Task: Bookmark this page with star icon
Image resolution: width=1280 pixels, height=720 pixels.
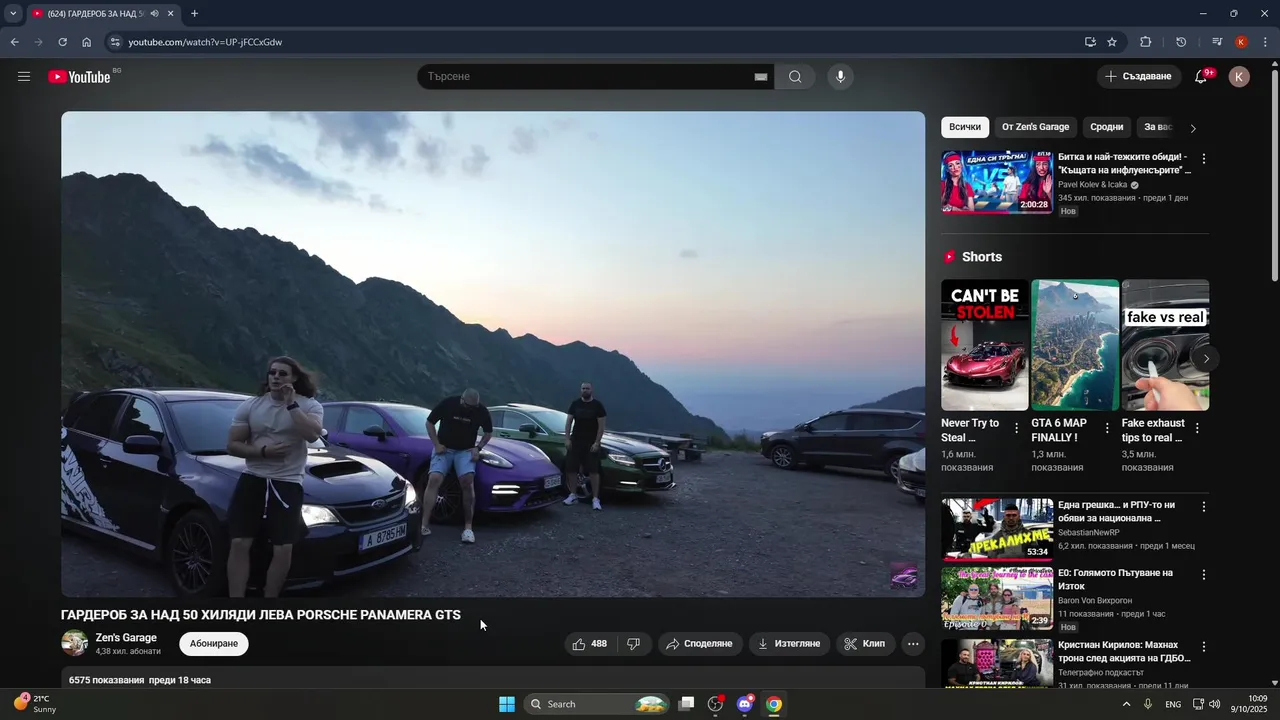Action: pos(1112,42)
